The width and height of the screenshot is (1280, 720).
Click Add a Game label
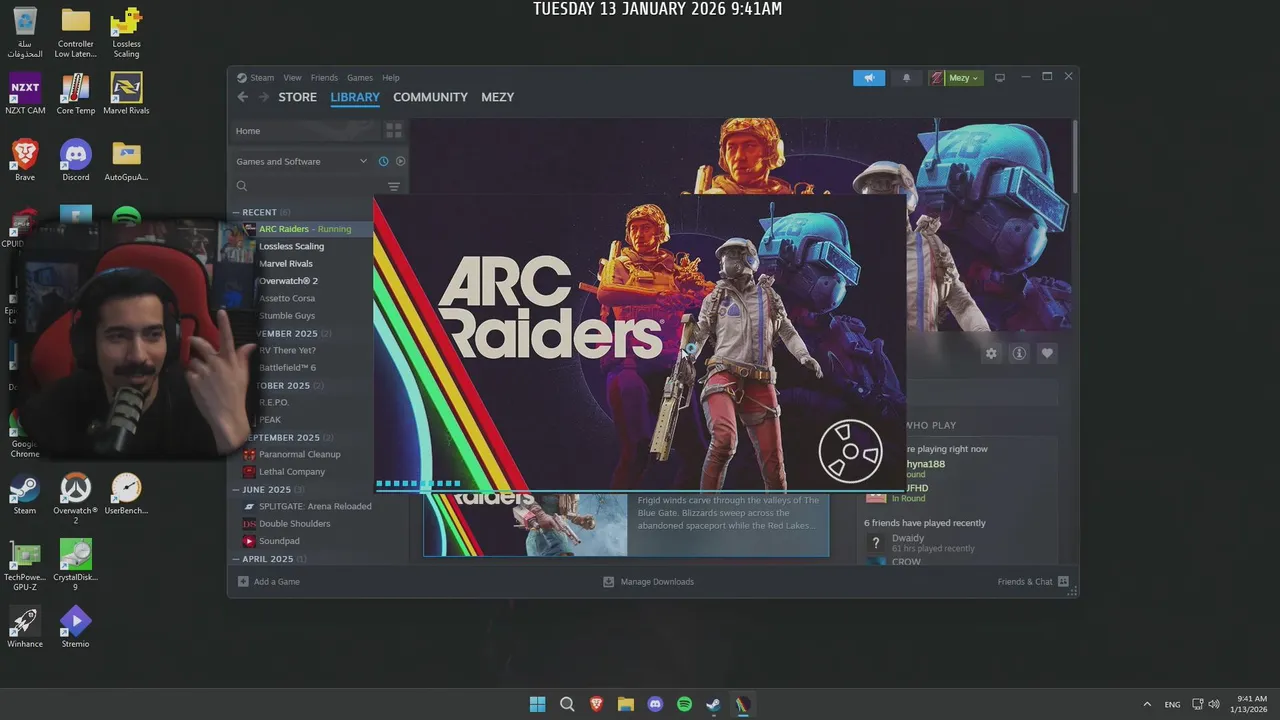[x=276, y=581]
